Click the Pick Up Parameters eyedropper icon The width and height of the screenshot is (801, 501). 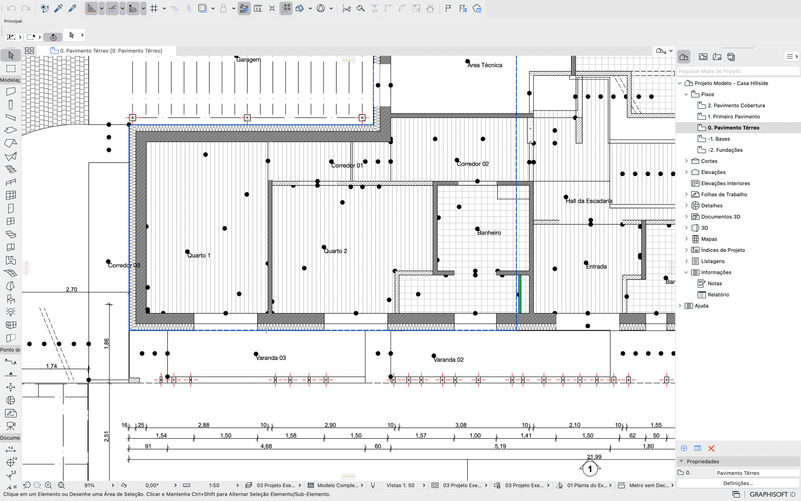pos(58,9)
